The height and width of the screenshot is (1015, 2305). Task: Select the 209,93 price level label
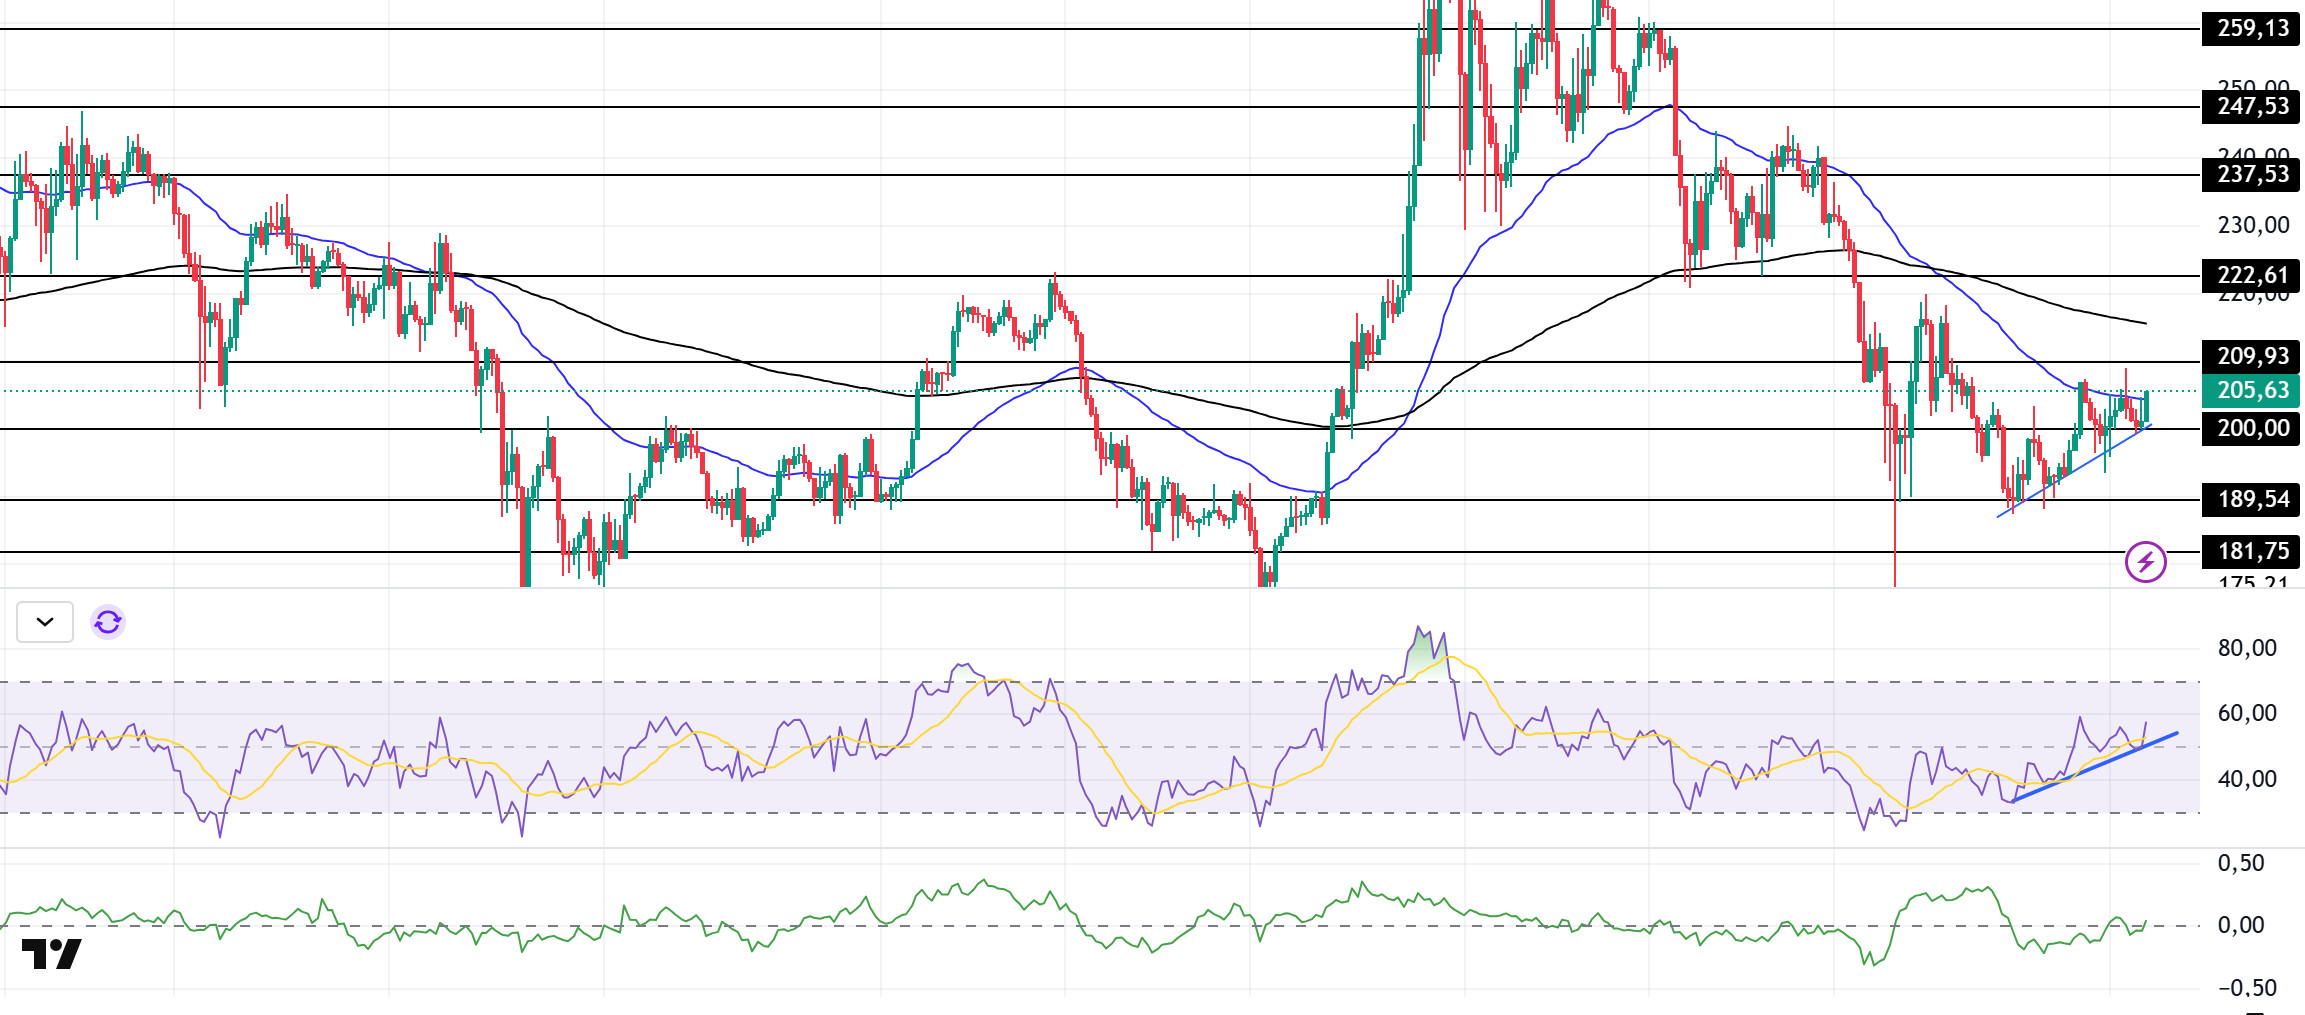point(2250,357)
